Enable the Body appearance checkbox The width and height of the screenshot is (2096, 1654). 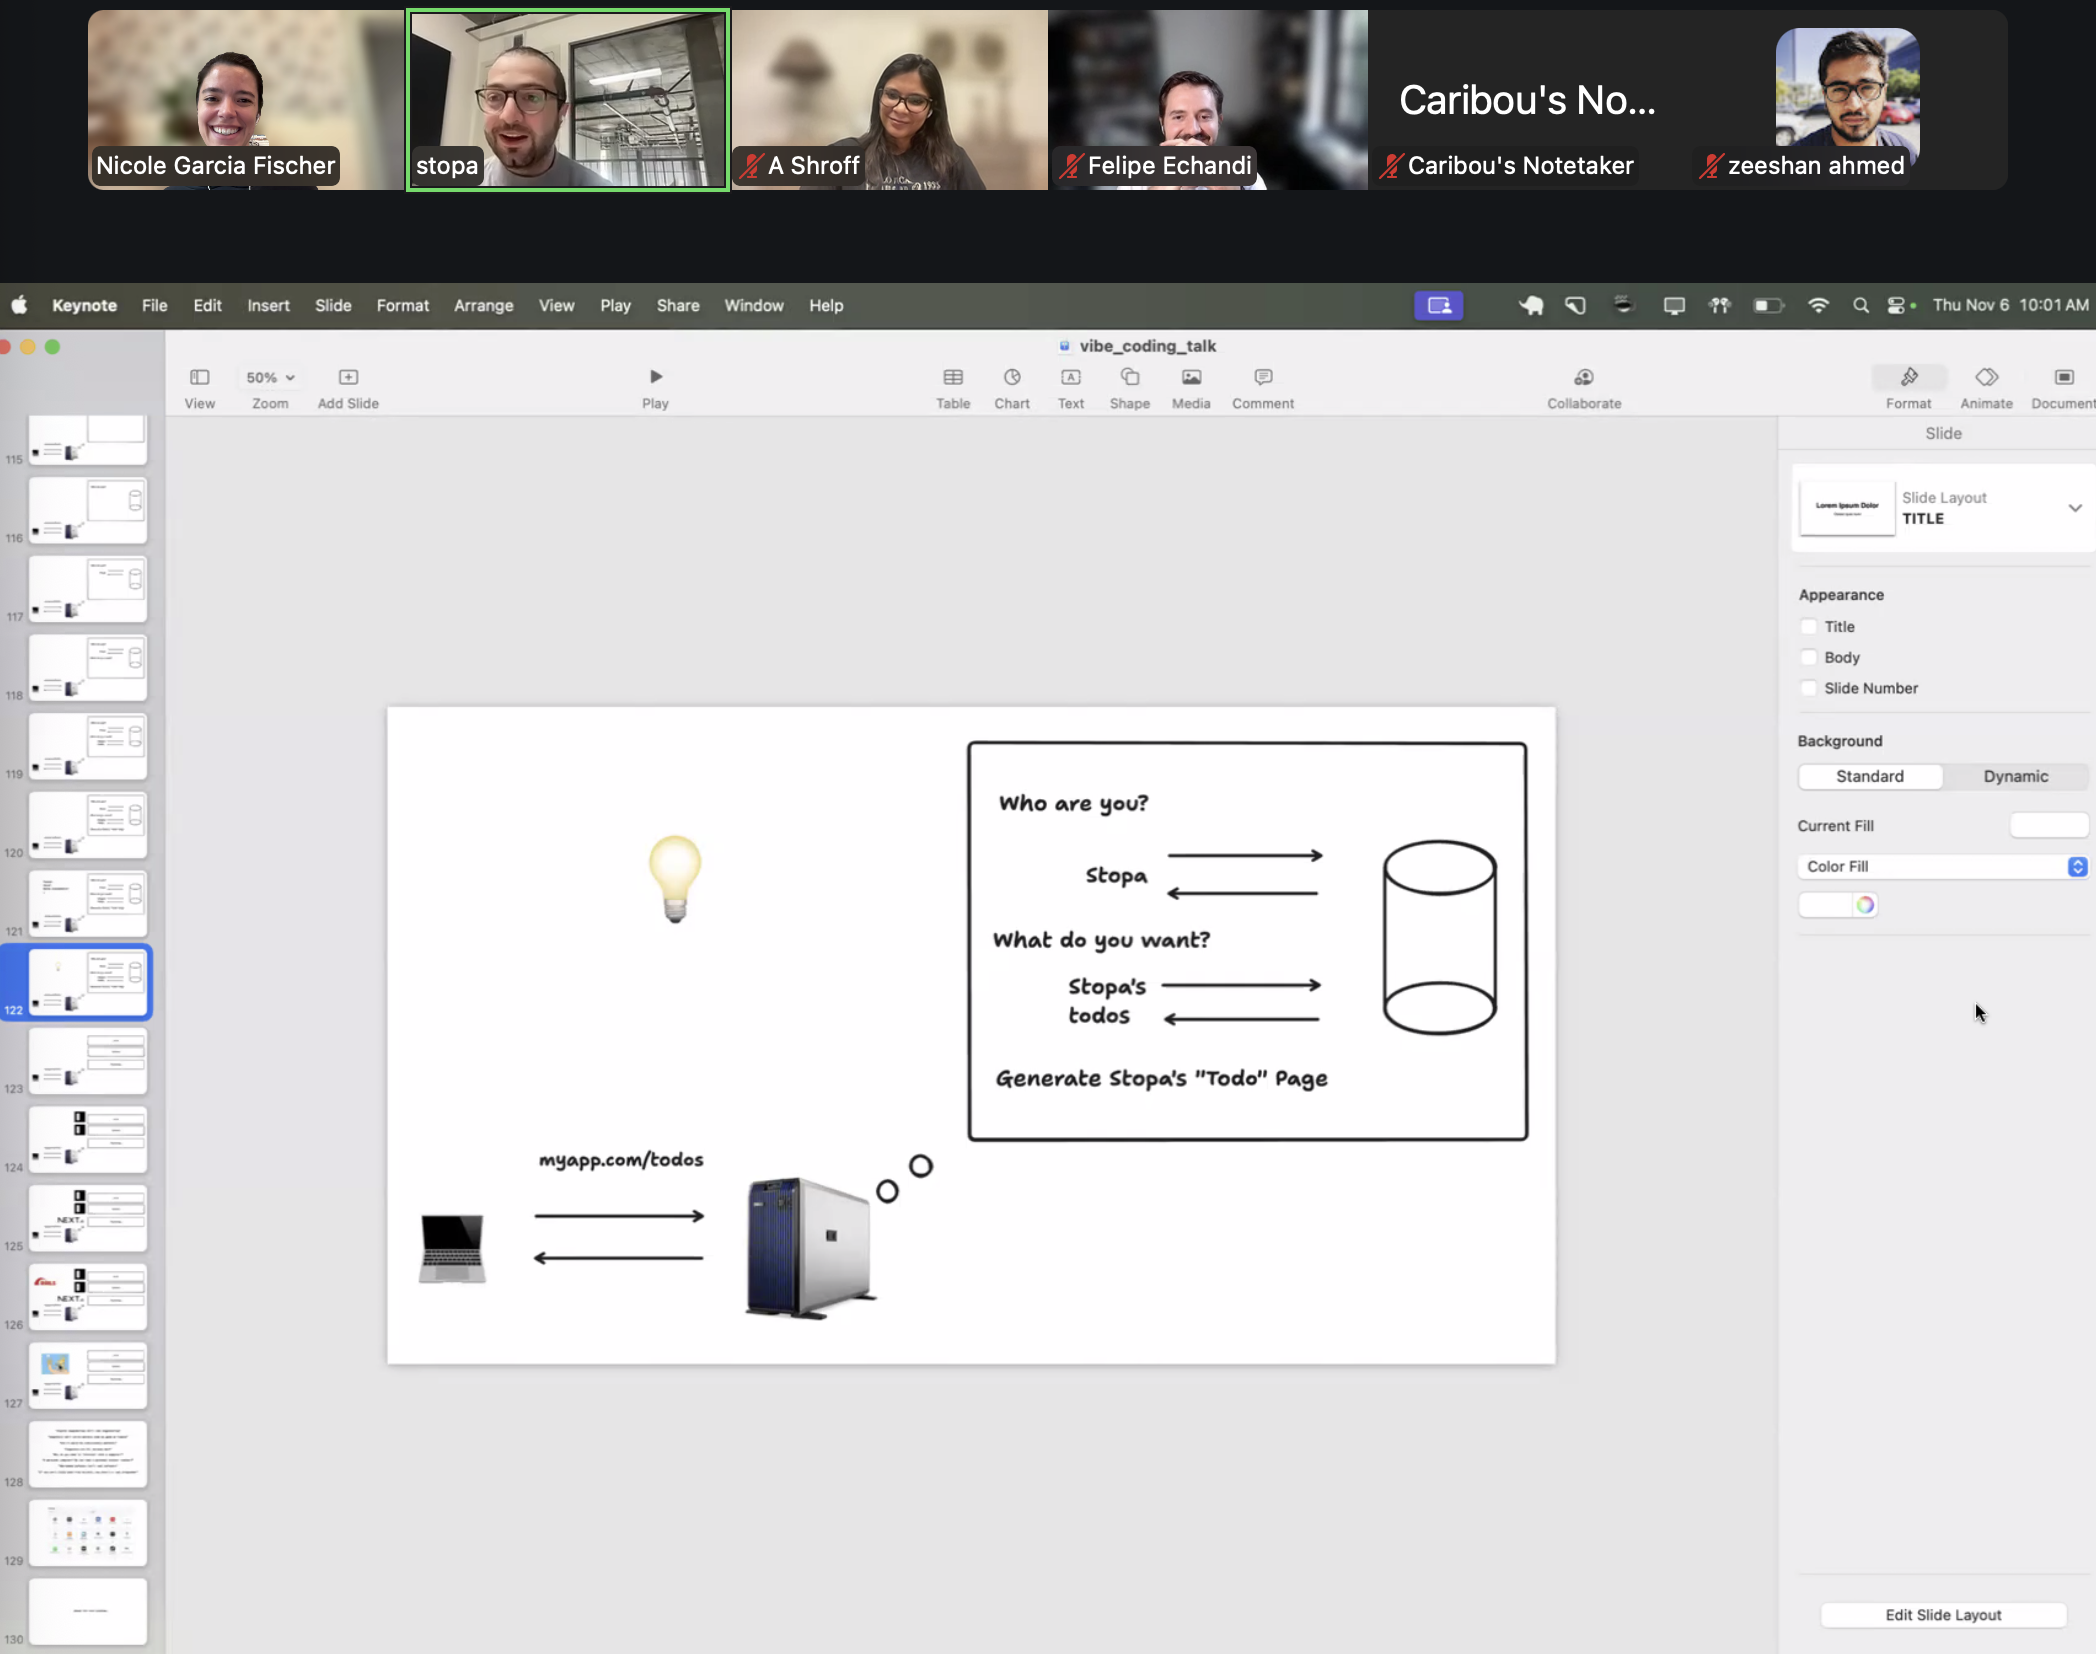coord(1808,658)
